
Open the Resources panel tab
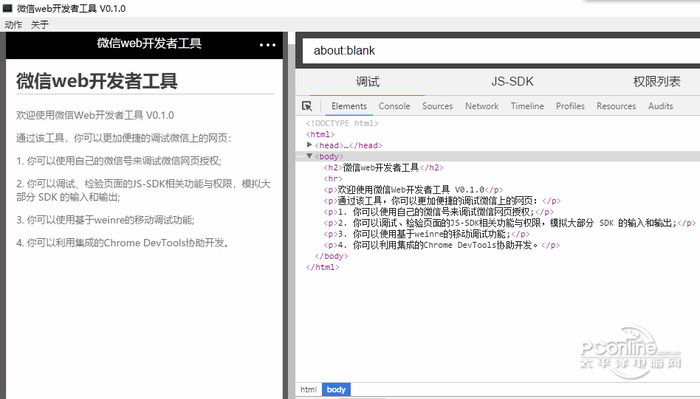616,106
